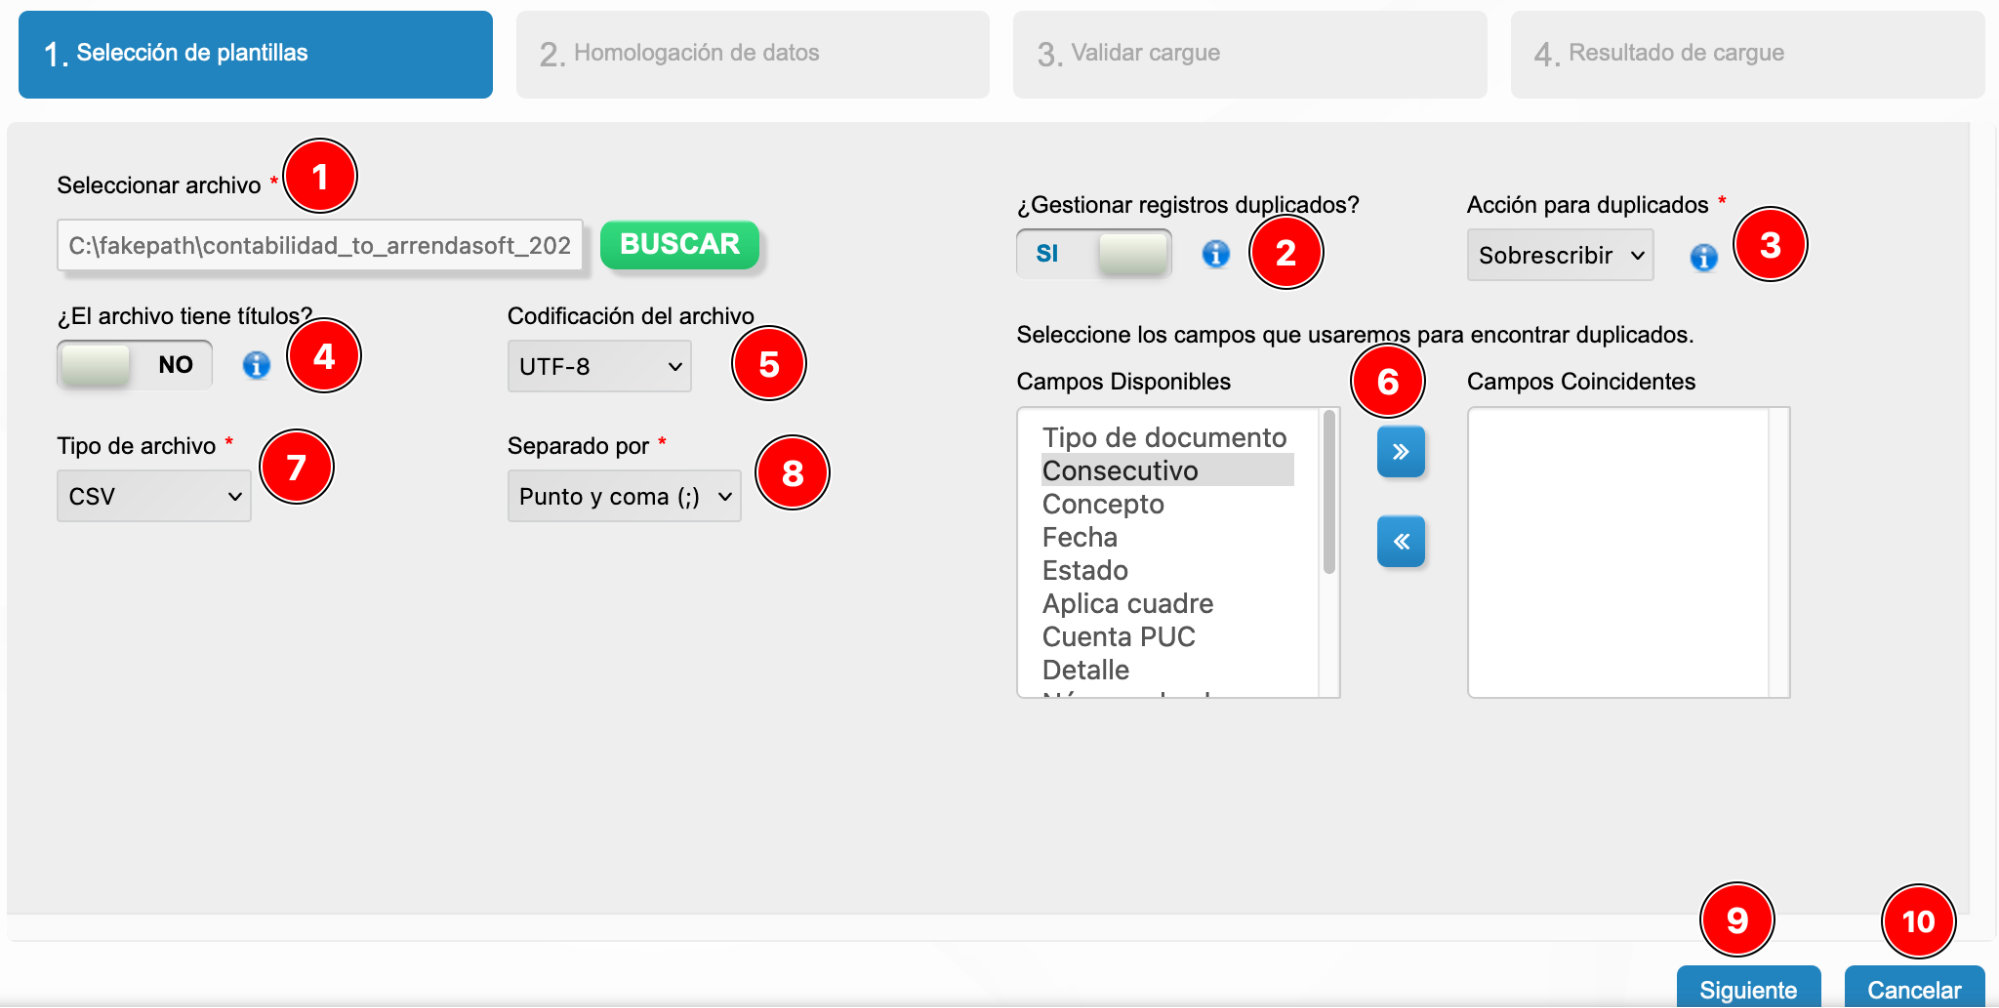The image size is (1999, 1008).
Task: Select Fecha in Campos Disponibles
Action: [x=1079, y=537]
